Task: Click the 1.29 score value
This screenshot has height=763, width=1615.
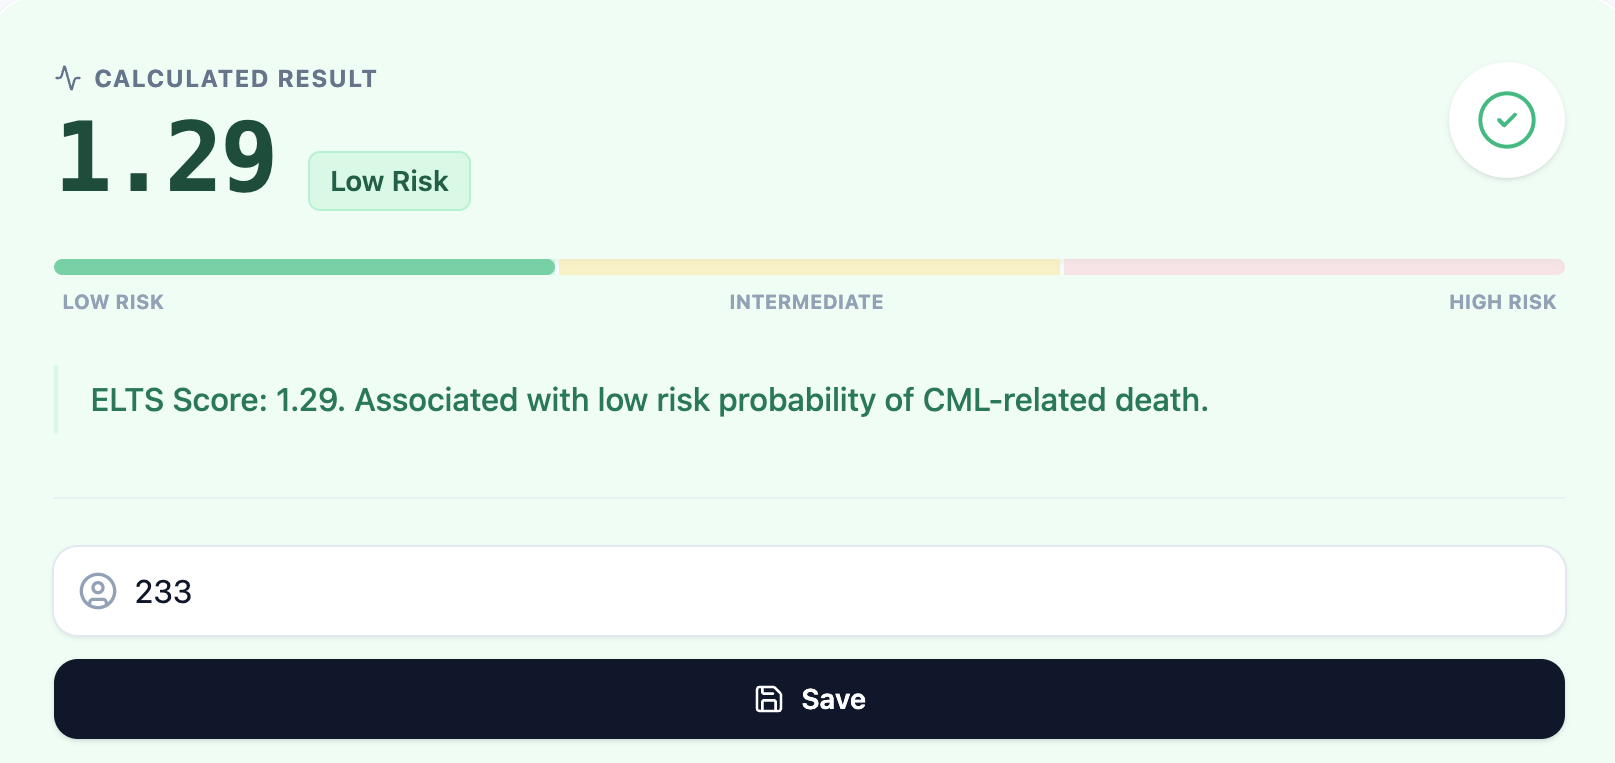Action: coord(166,157)
